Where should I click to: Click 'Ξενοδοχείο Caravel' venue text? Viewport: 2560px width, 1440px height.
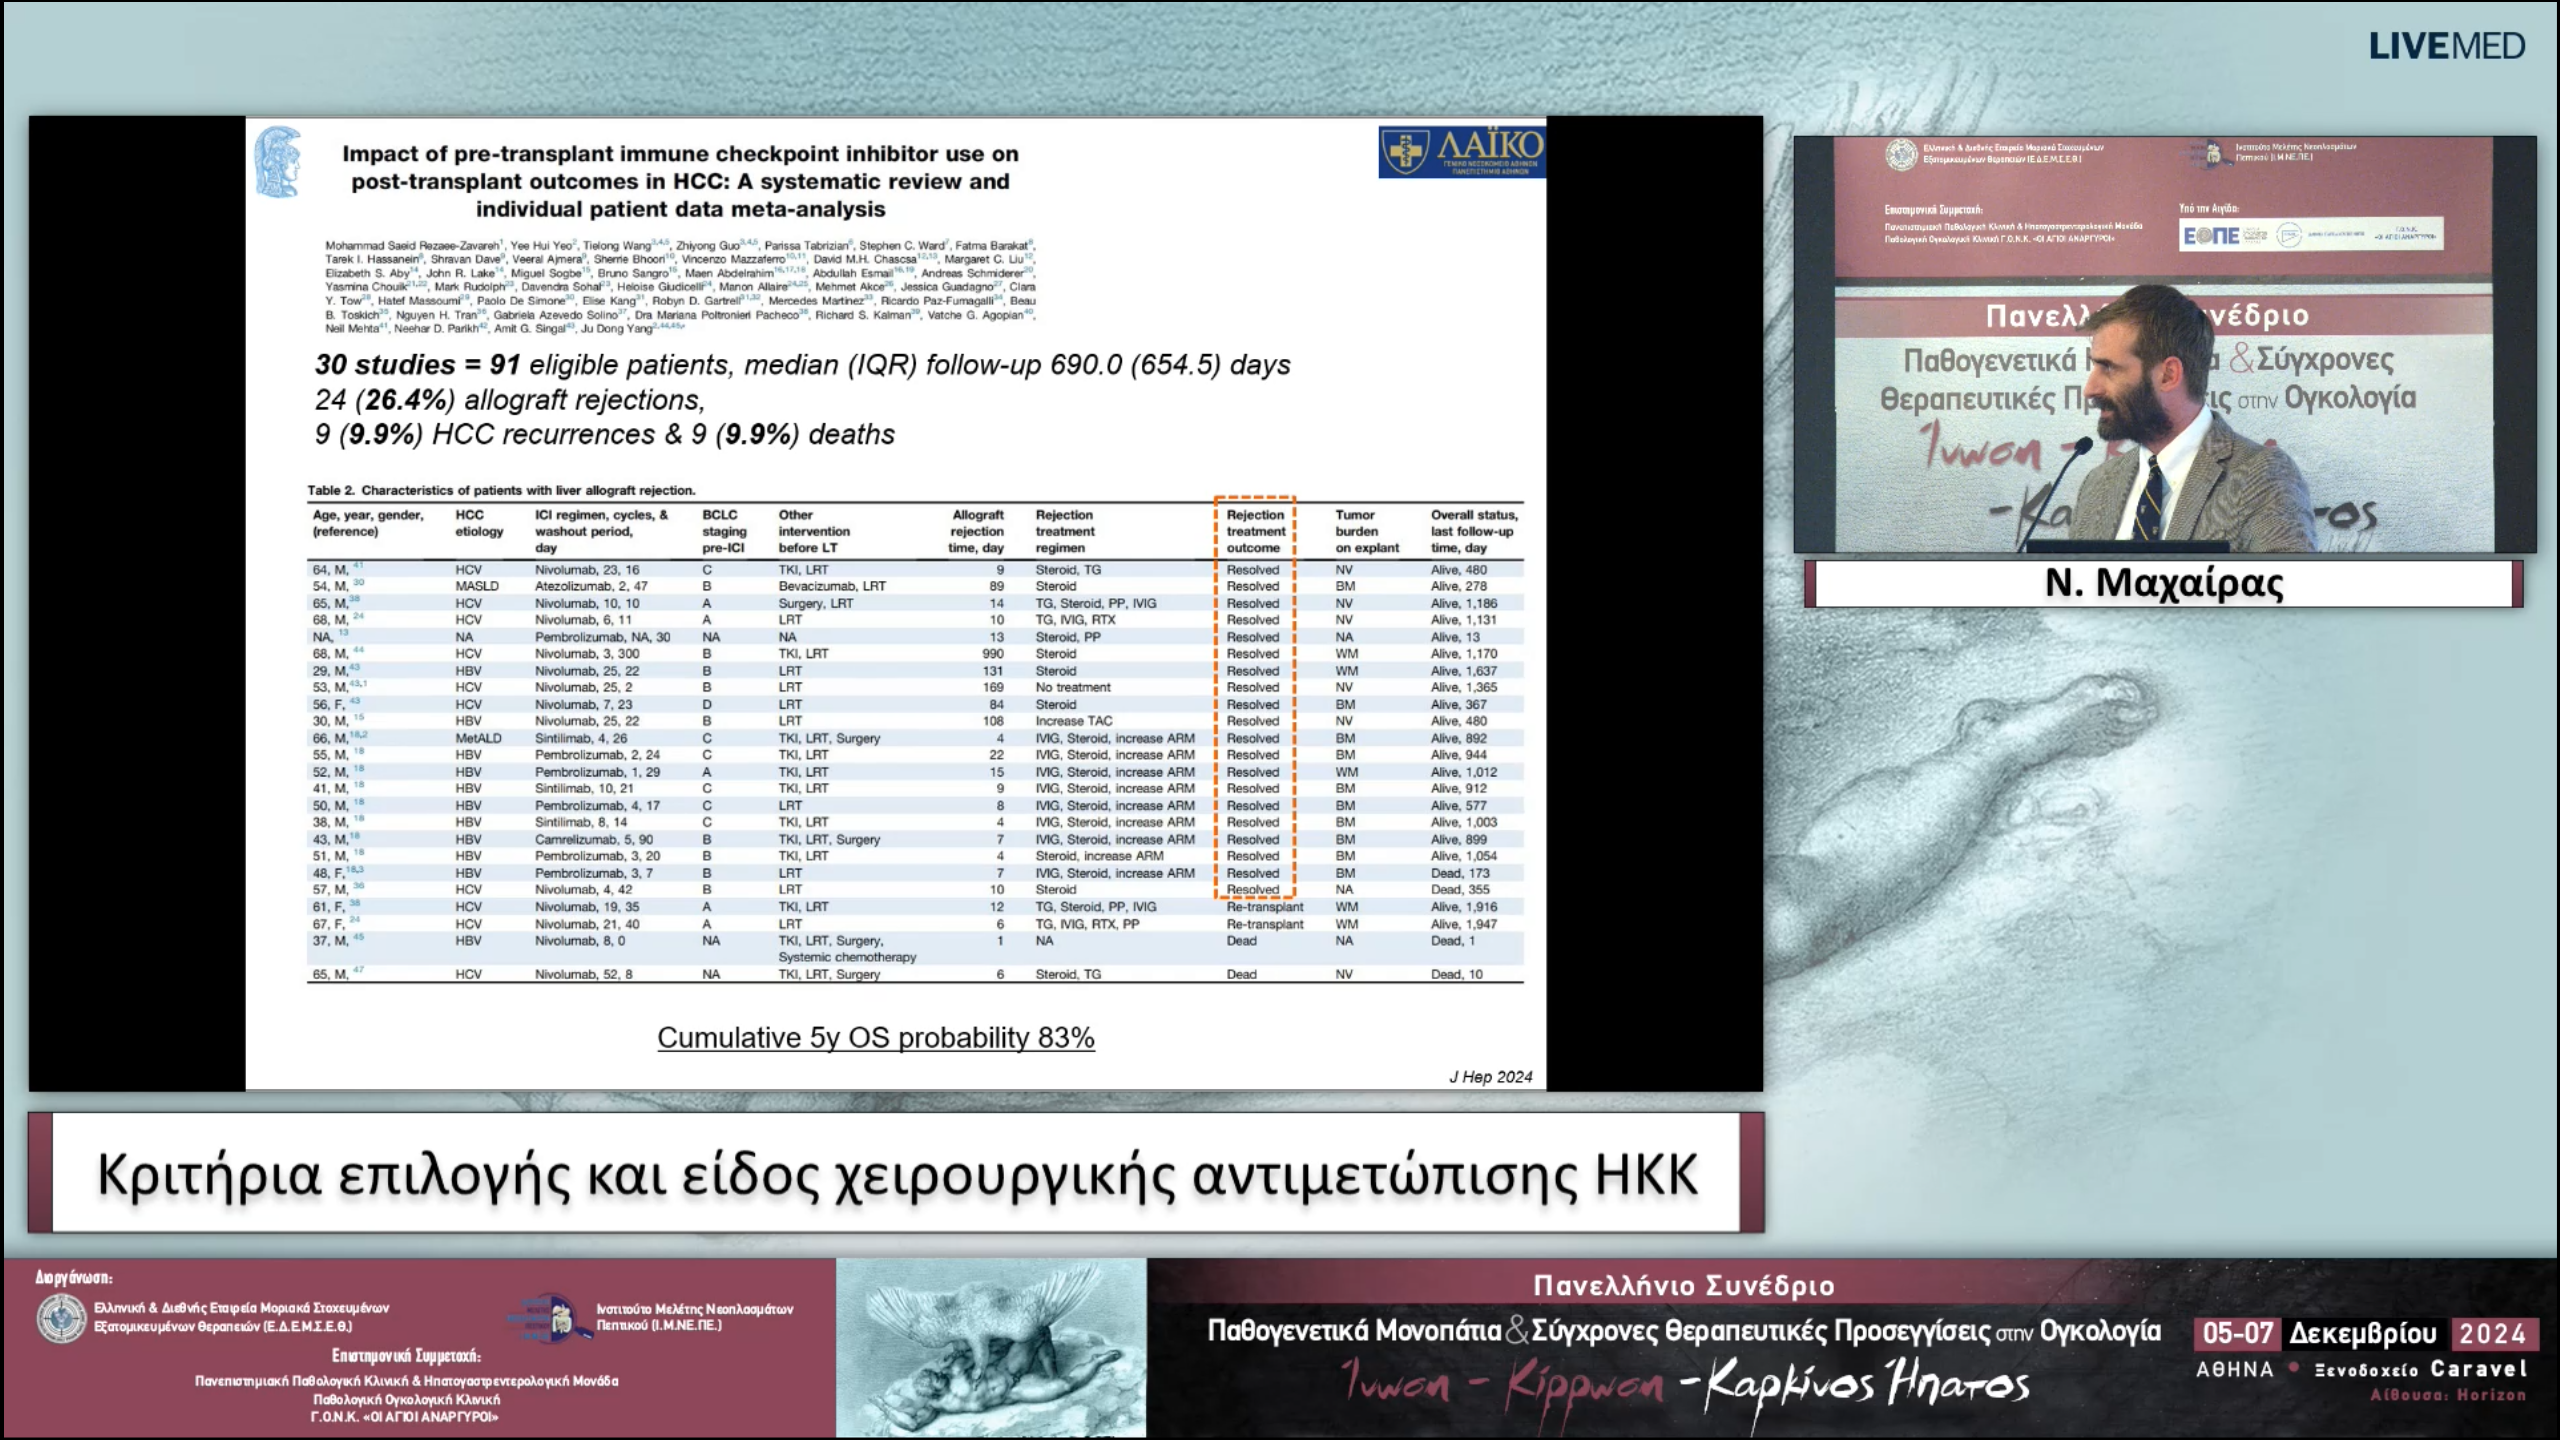(2421, 1369)
